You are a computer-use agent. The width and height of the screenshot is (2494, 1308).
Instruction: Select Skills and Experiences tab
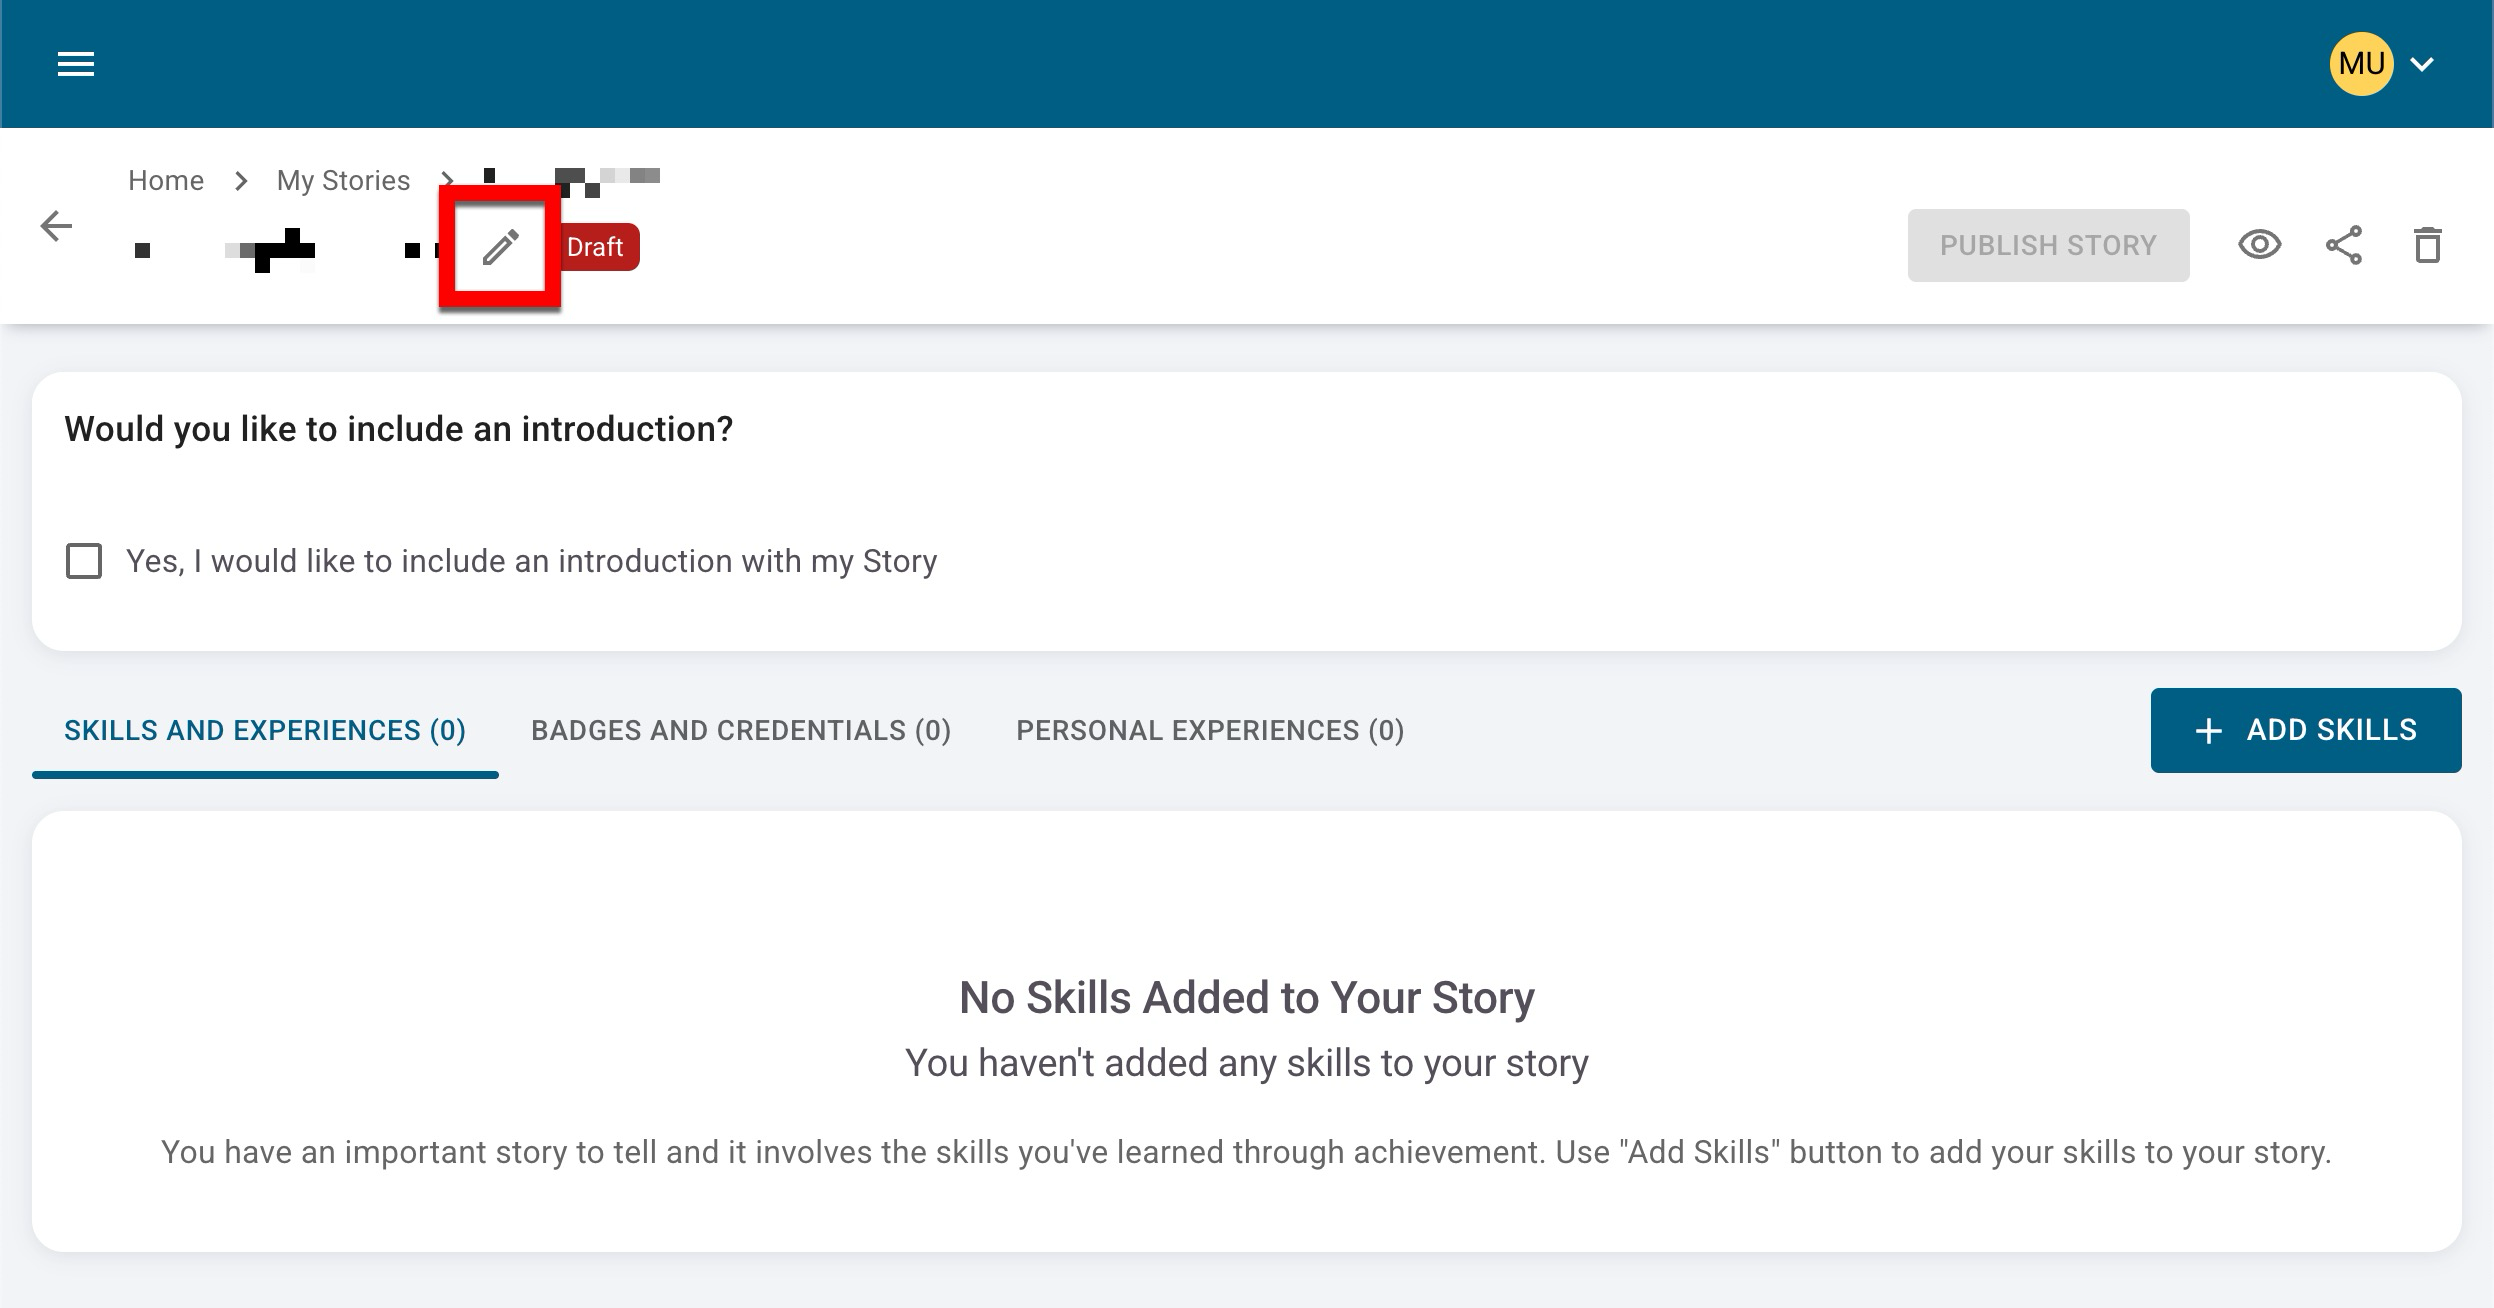[x=265, y=731]
